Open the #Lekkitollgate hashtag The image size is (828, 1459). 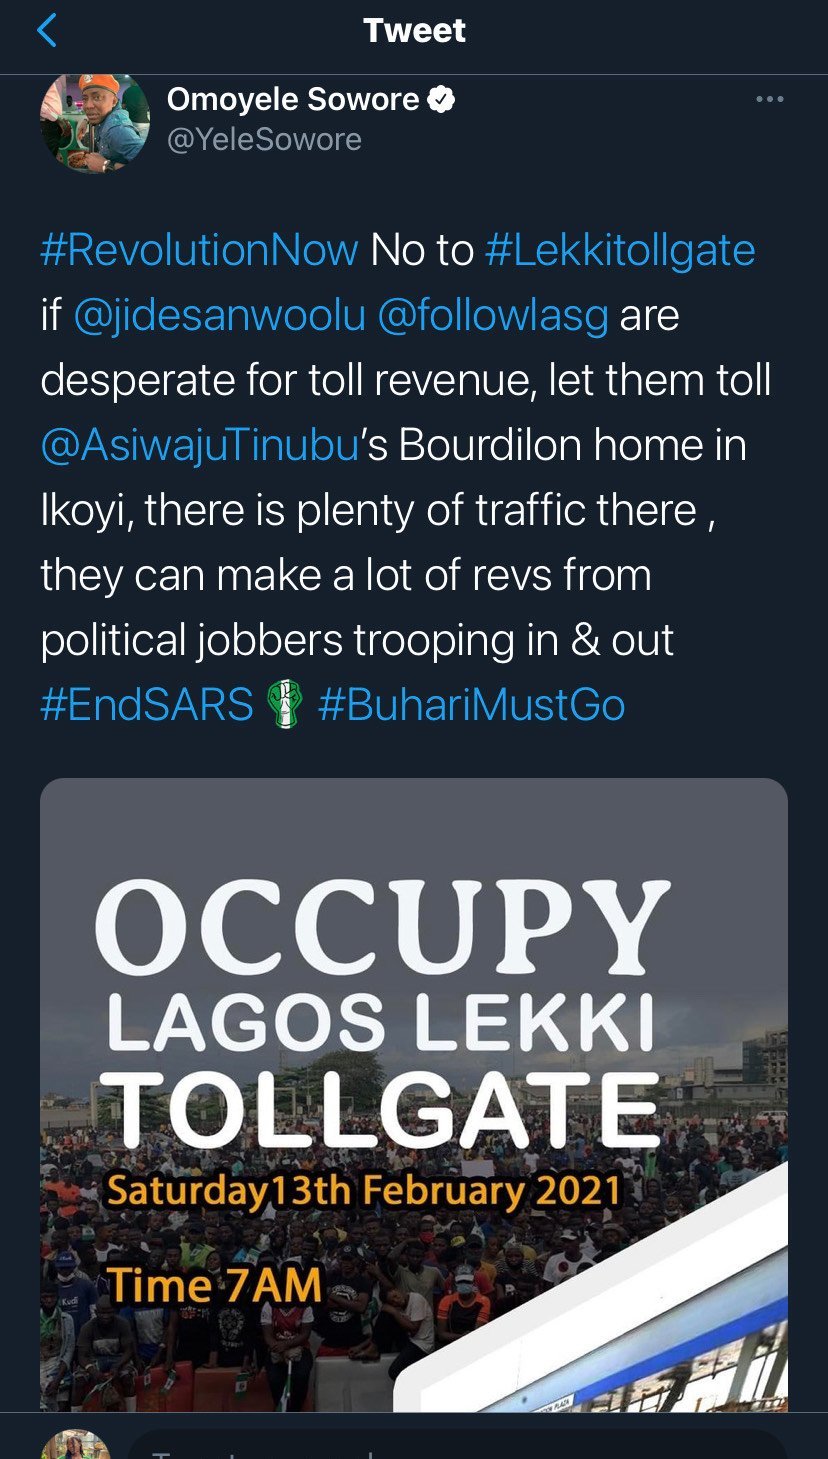click(620, 250)
